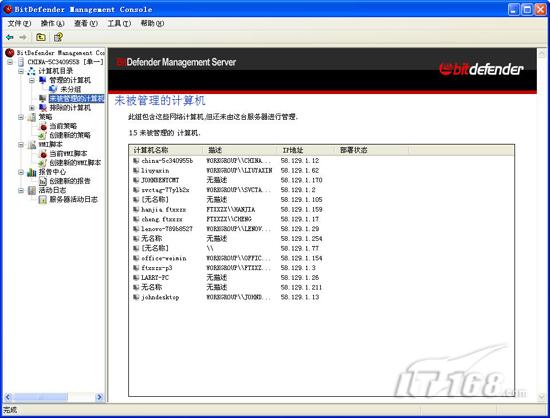This screenshot has width=550, height=418.
Task: Select the 未分组 tree item
Action: pyautogui.click(x=71, y=89)
